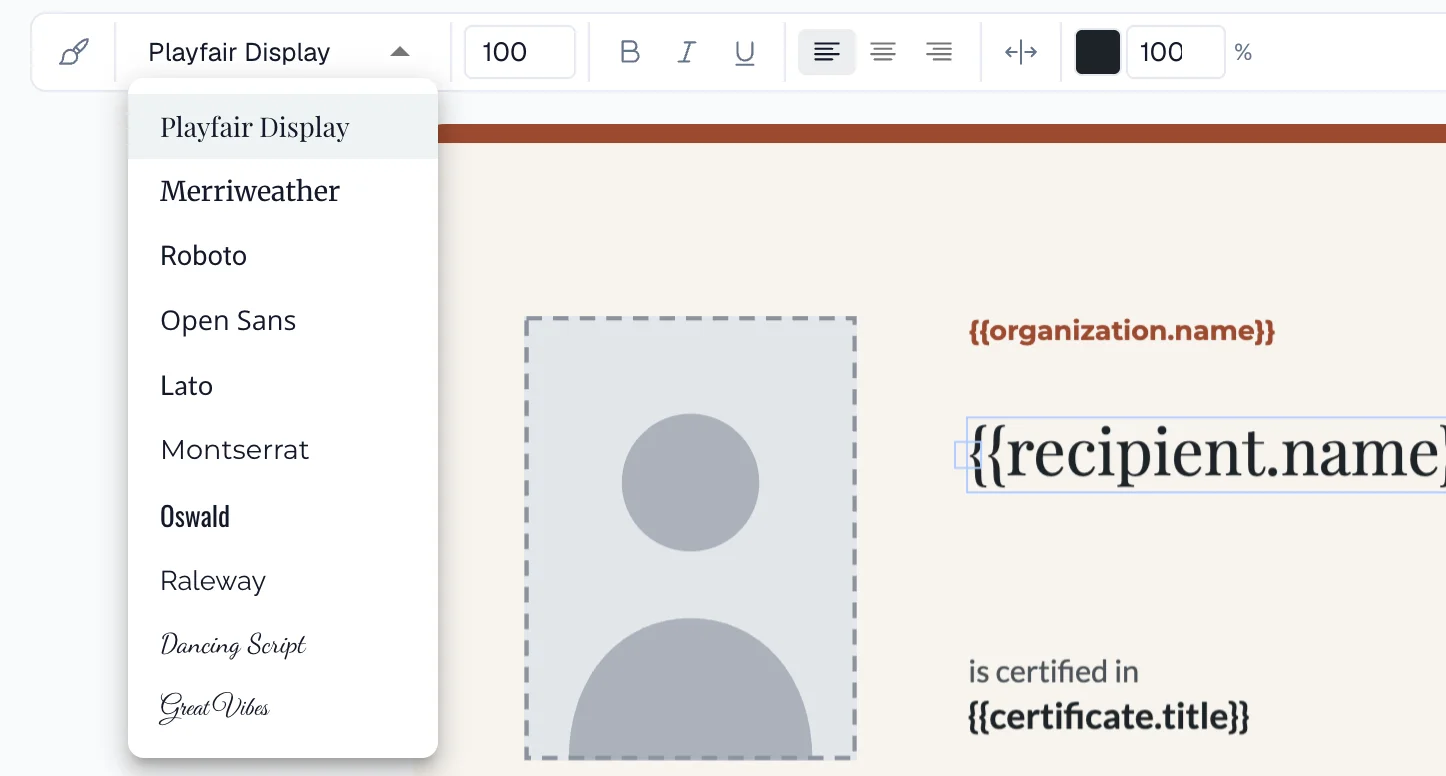This screenshot has height=776, width=1446.
Task: Choose the Great Vibes font
Action: (283, 708)
